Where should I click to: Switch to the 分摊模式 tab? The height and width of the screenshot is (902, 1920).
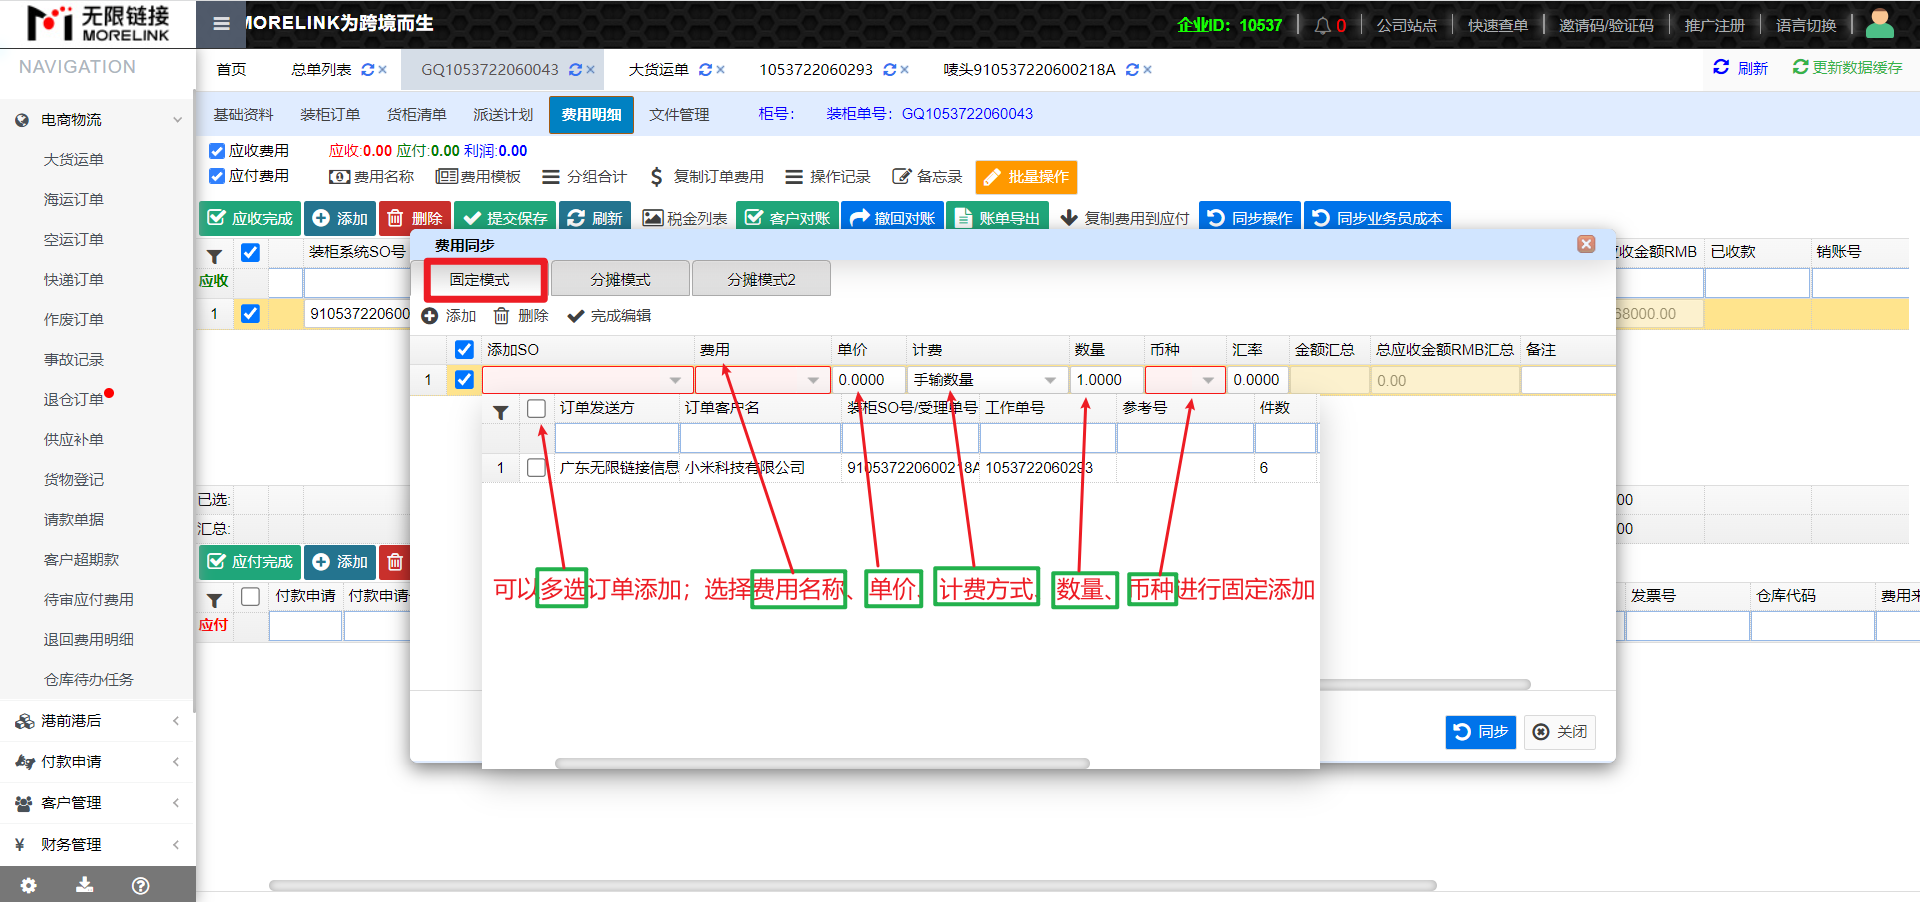click(x=620, y=279)
